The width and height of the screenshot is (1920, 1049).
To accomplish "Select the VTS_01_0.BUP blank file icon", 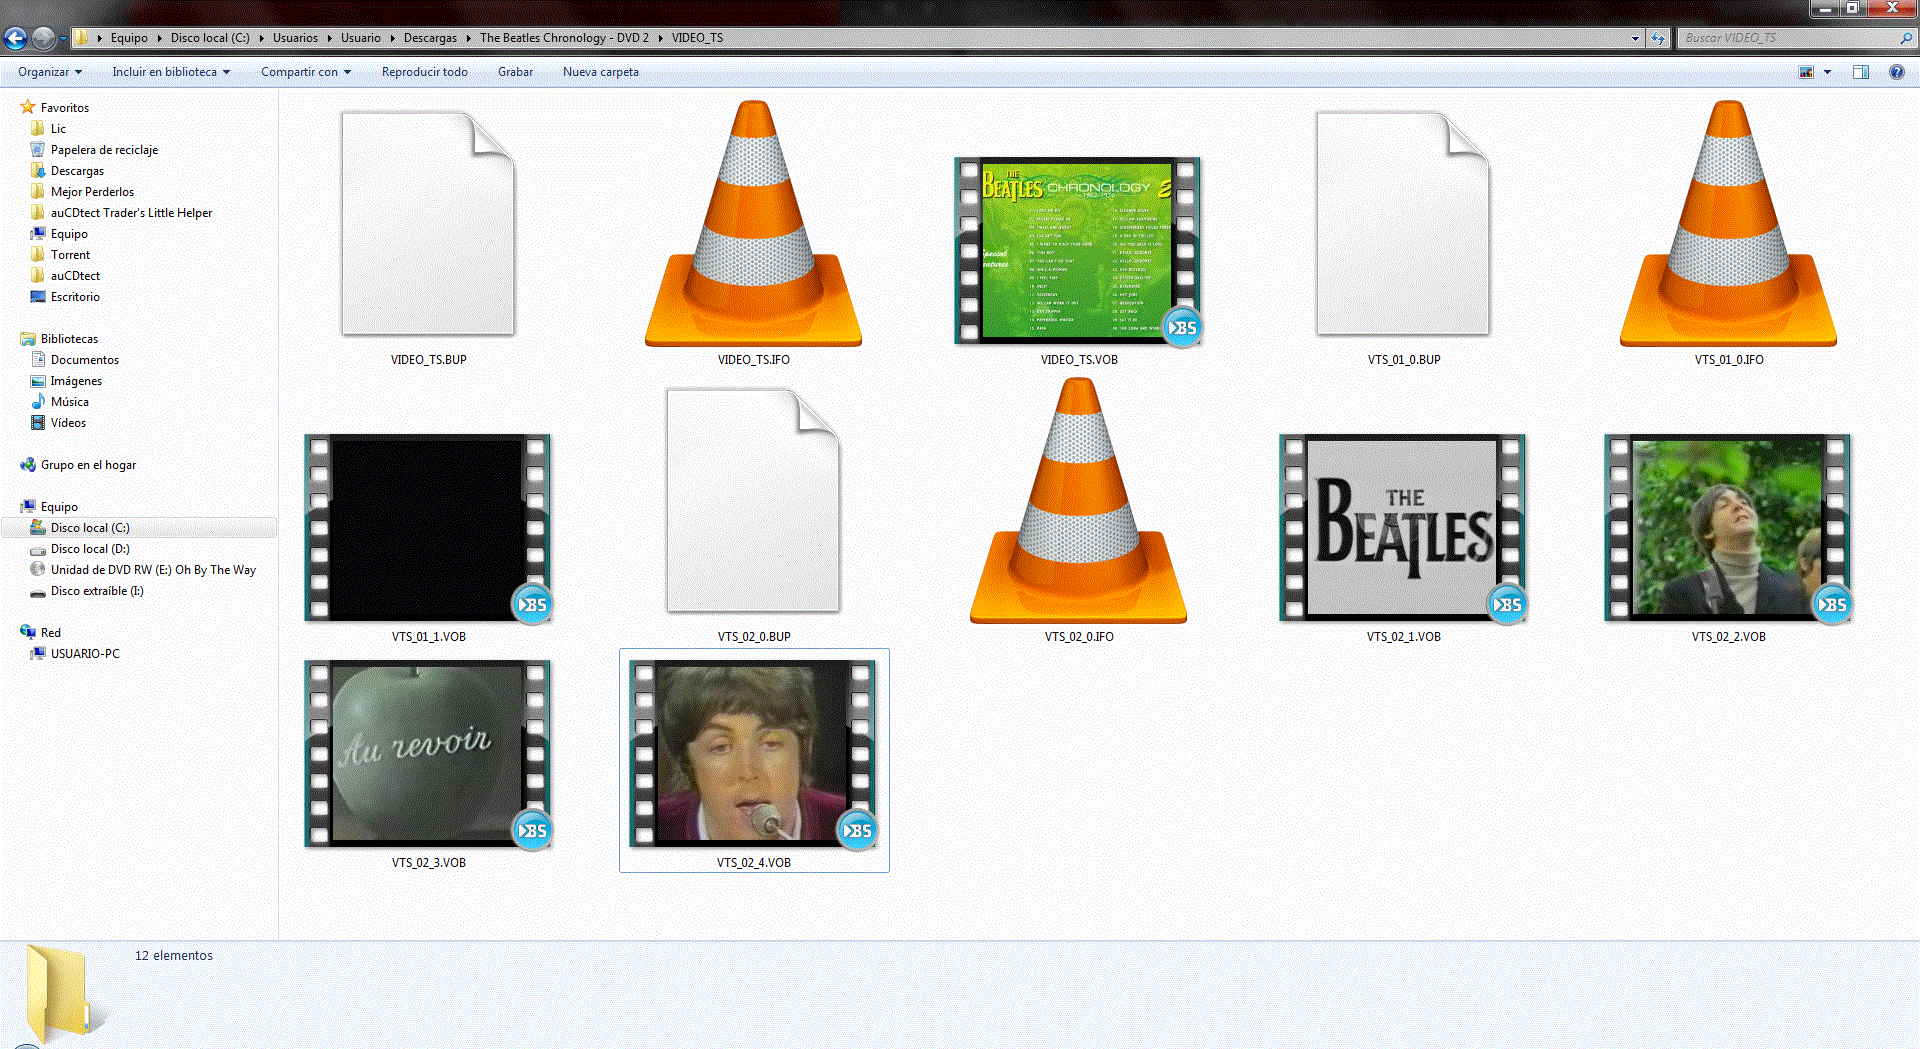I will [1403, 223].
